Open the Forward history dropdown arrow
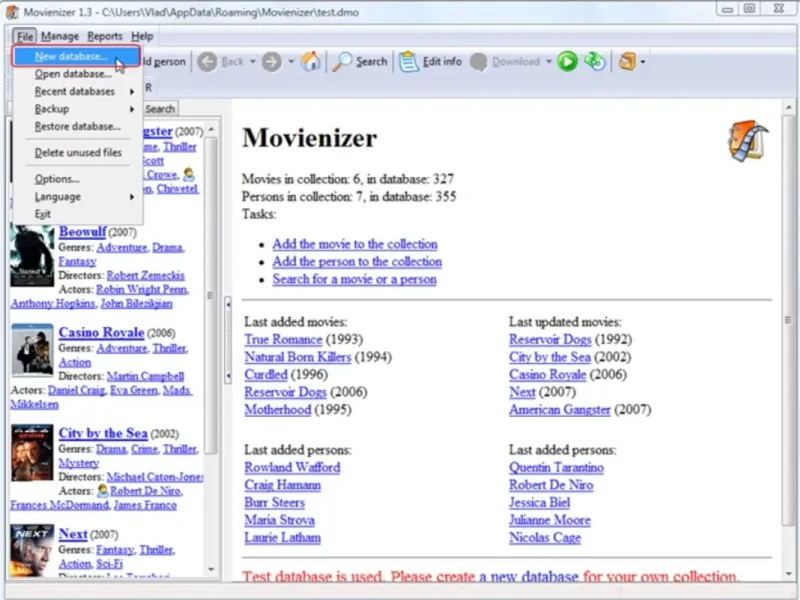 (x=291, y=62)
